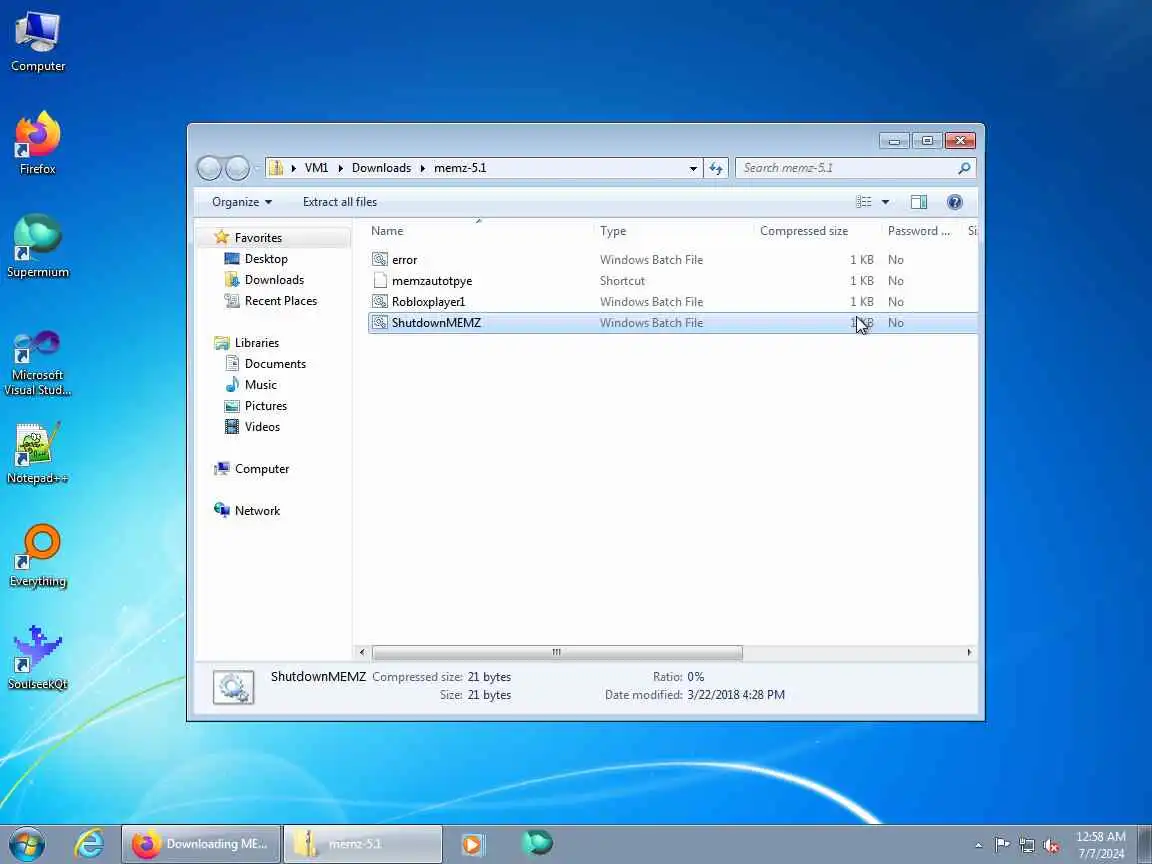Click Extract all files

[x=339, y=202]
